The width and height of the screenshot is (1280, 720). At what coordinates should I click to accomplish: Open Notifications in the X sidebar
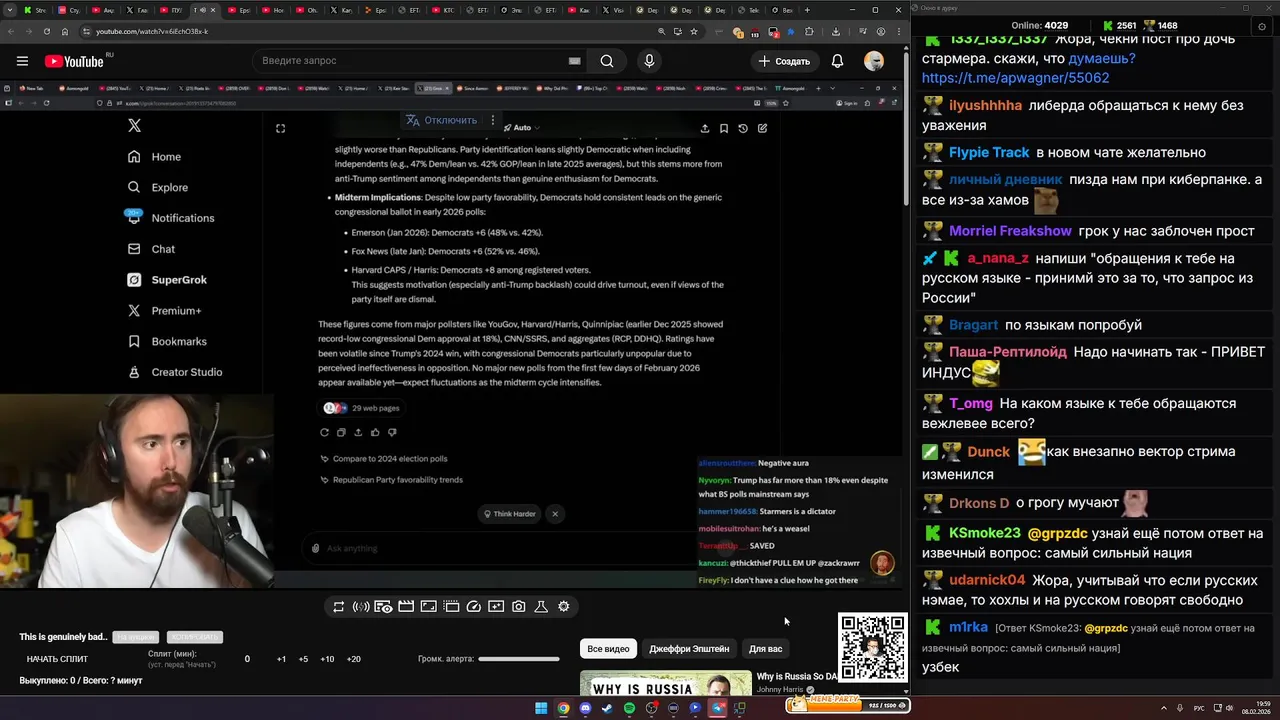[170, 218]
